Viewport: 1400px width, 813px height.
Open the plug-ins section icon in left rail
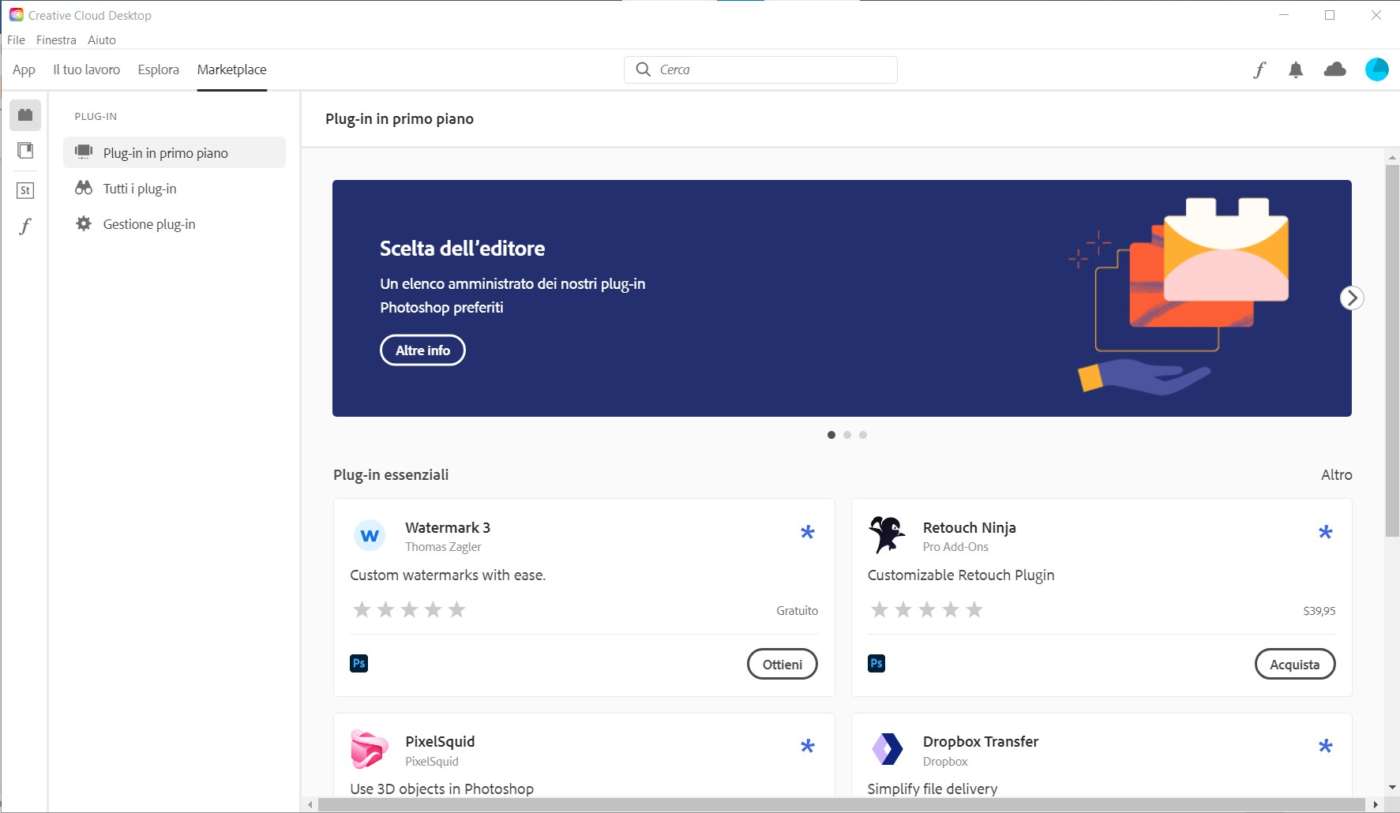click(25, 115)
